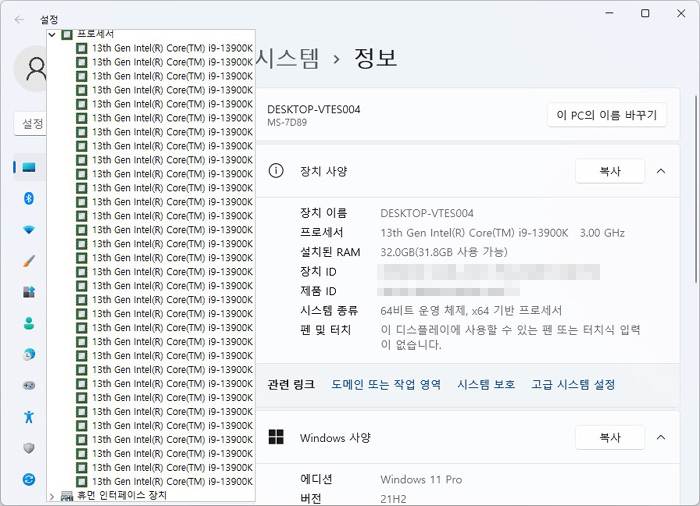Select the System monitor icon in sidebar
Image resolution: width=700 pixels, height=506 pixels.
pyautogui.click(x=29, y=167)
